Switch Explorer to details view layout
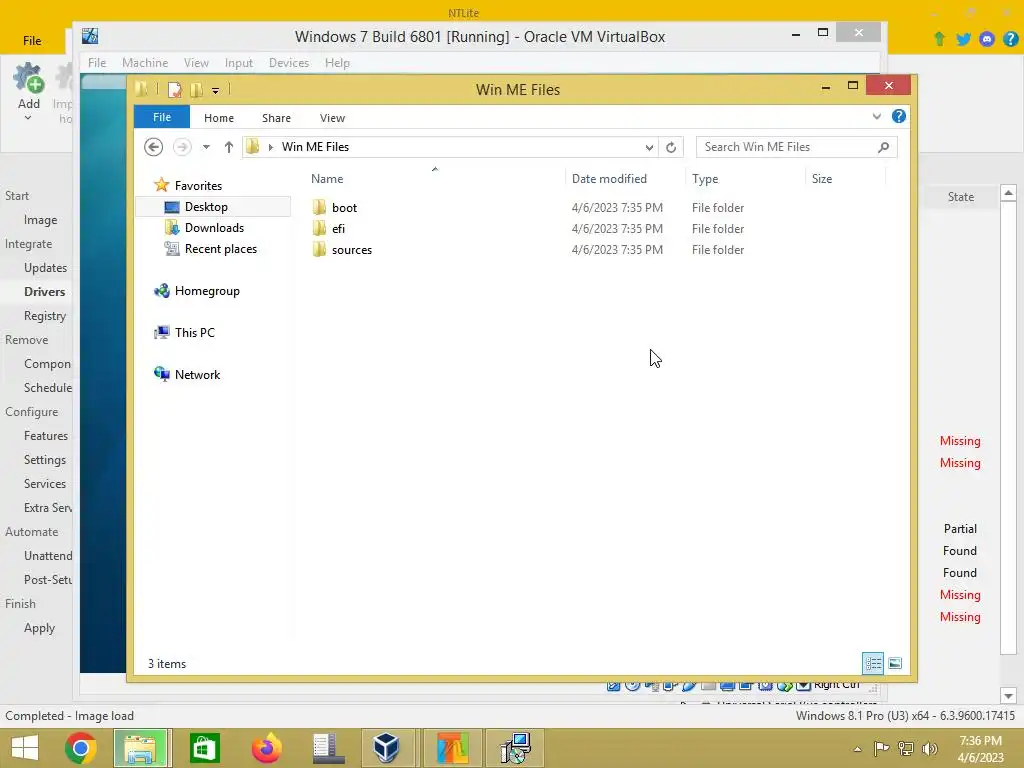The image size is (1024, 768). point(873,664)
